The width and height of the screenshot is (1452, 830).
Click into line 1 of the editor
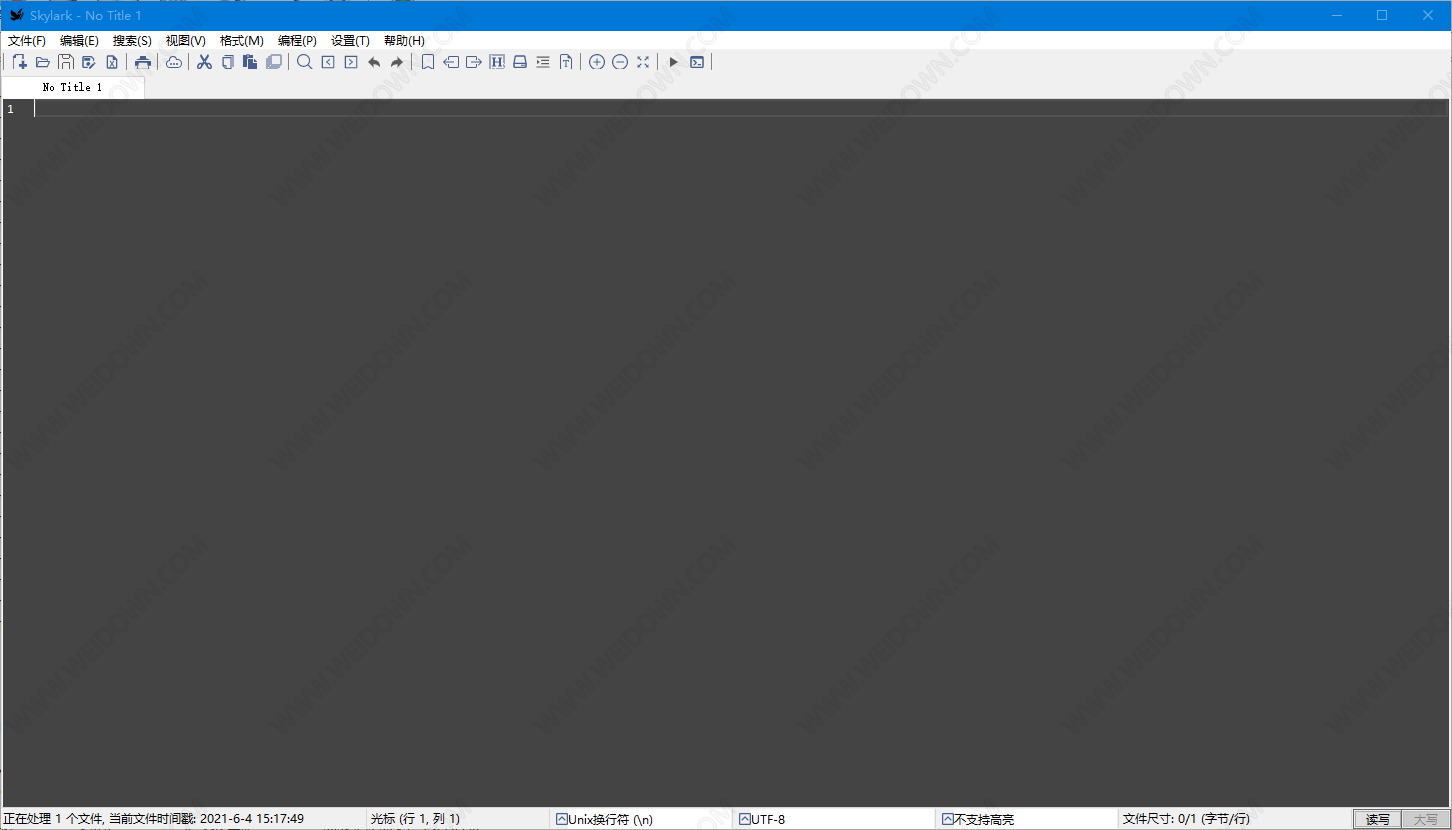pos(741,108)
